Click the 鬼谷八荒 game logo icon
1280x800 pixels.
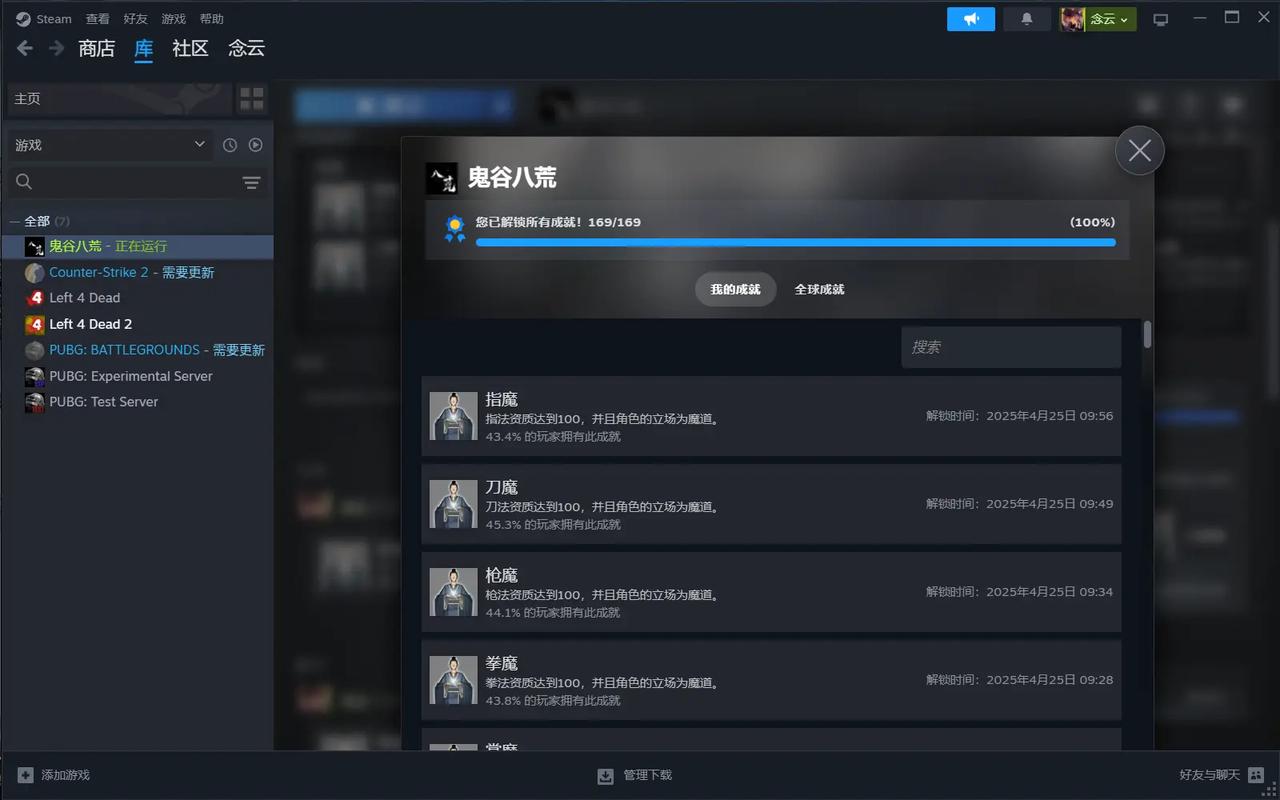(x=441, y=178)
